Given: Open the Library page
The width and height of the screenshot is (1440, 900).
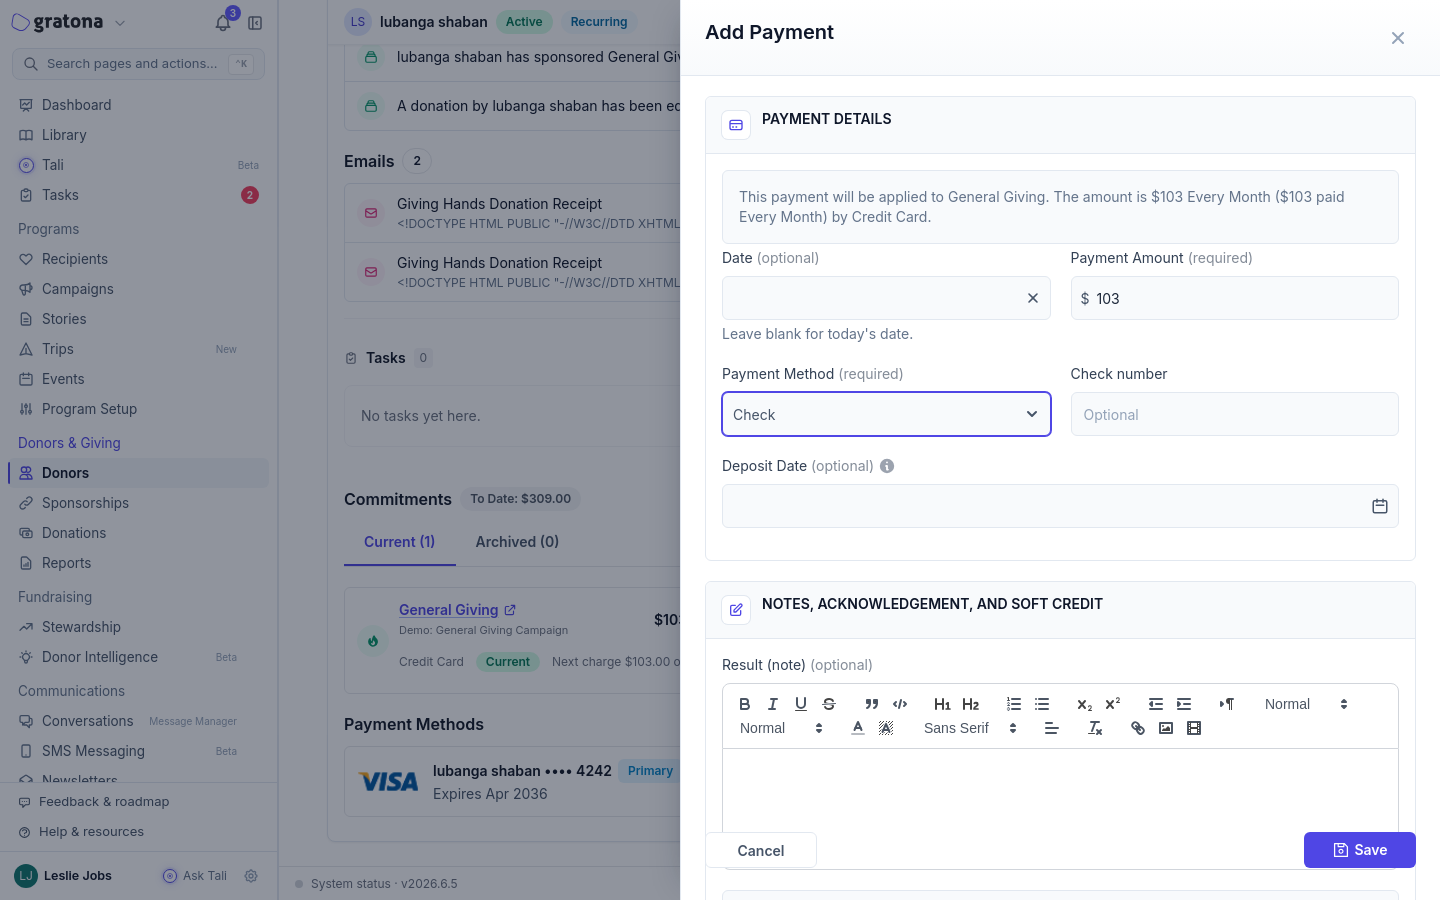Looking at the screenshot, I should [138, 135].
